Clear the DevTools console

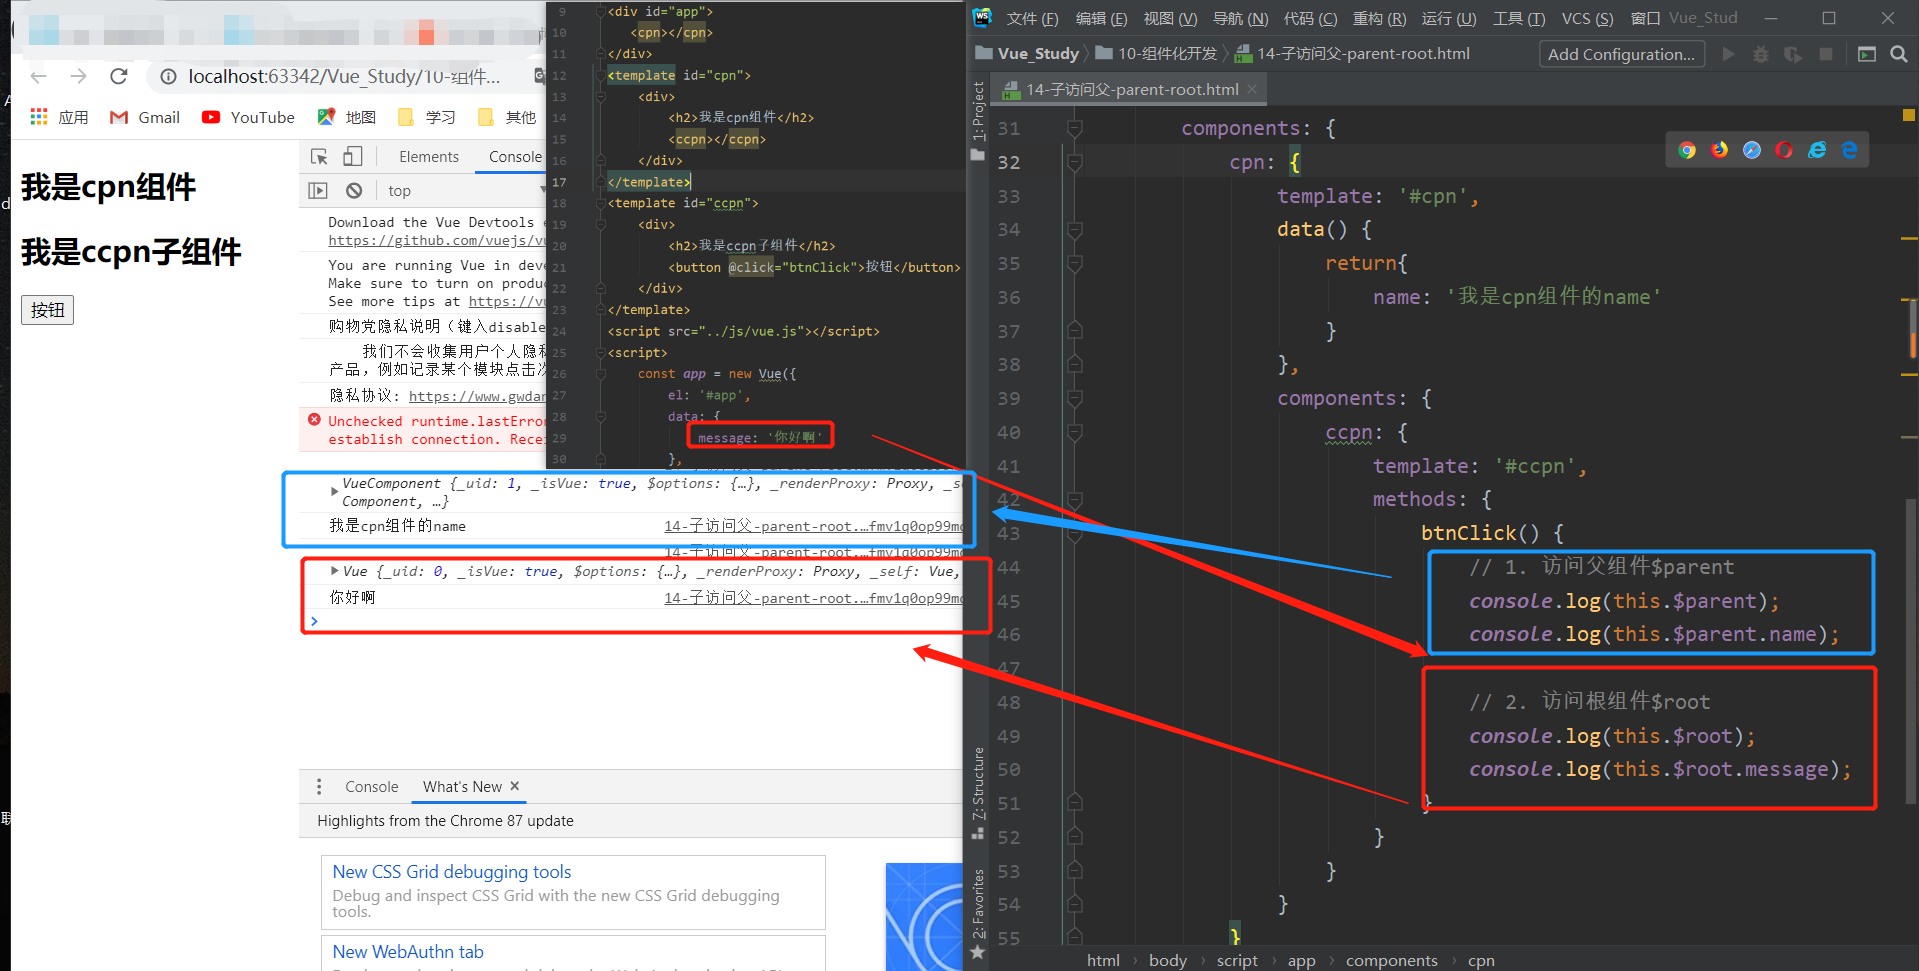tap(354, 190)
